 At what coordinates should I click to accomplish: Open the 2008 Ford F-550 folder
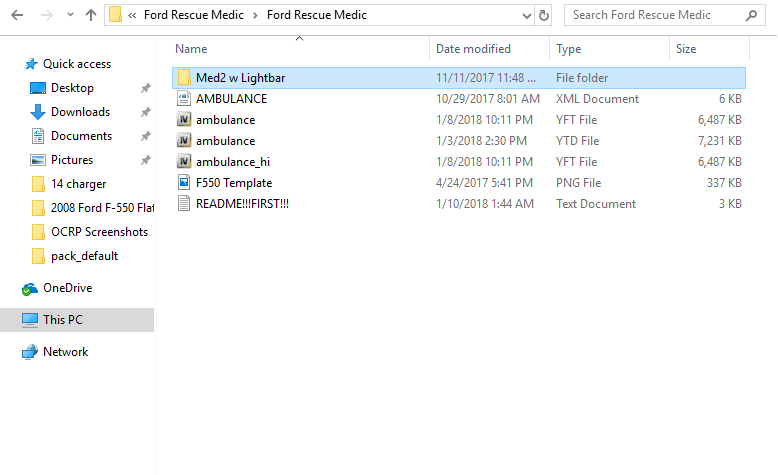102,207
